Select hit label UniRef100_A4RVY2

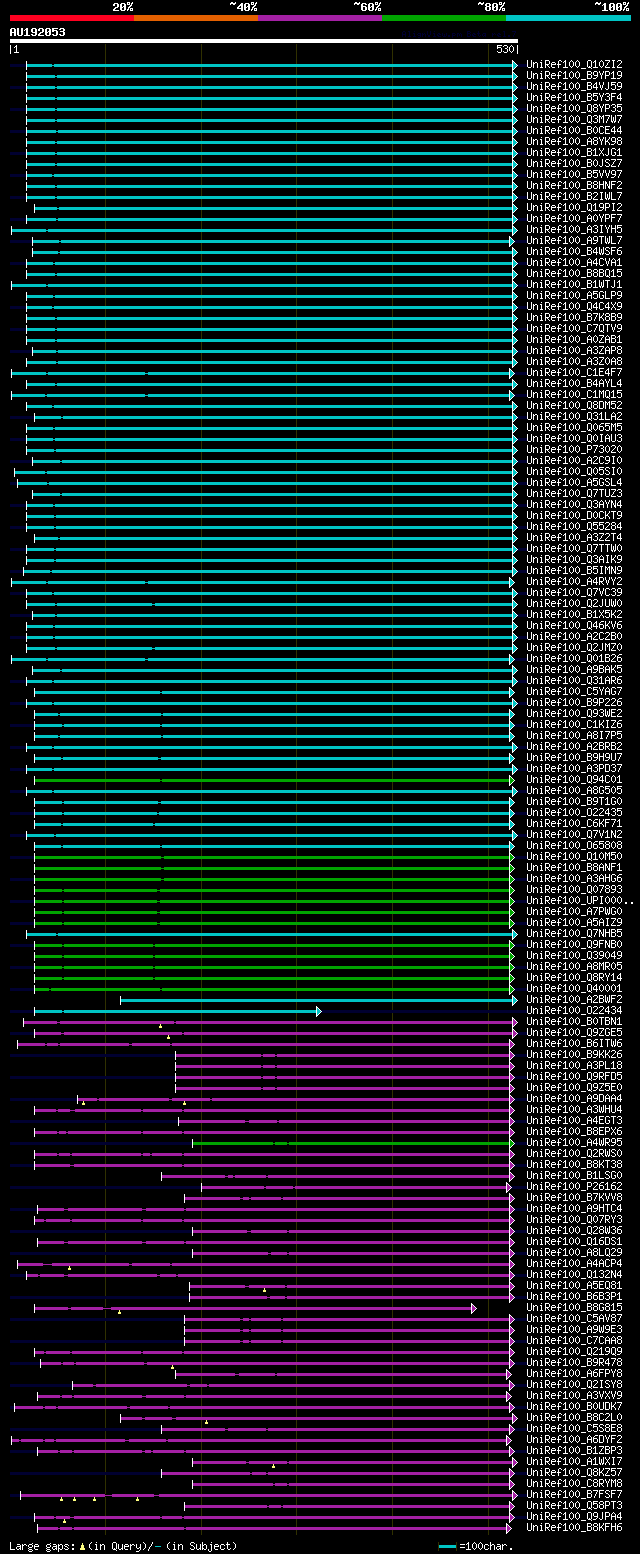tap(574, 581)
